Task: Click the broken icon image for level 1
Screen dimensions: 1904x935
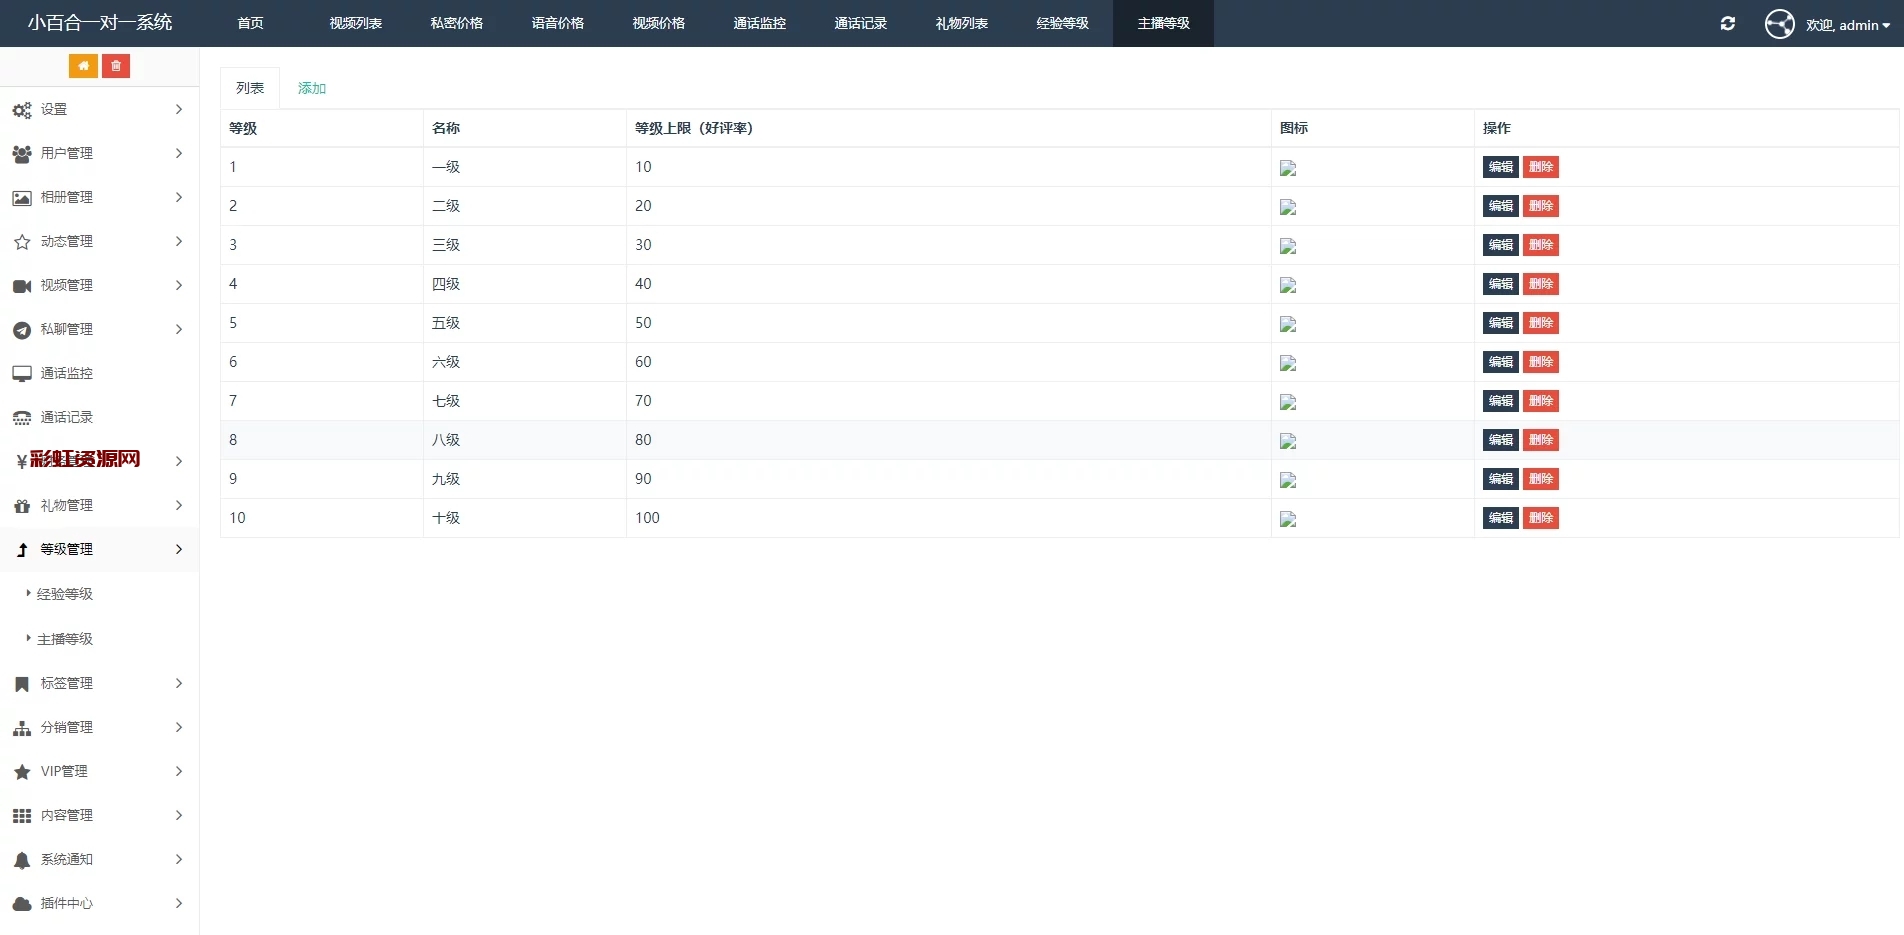Action: (1288, 168)
